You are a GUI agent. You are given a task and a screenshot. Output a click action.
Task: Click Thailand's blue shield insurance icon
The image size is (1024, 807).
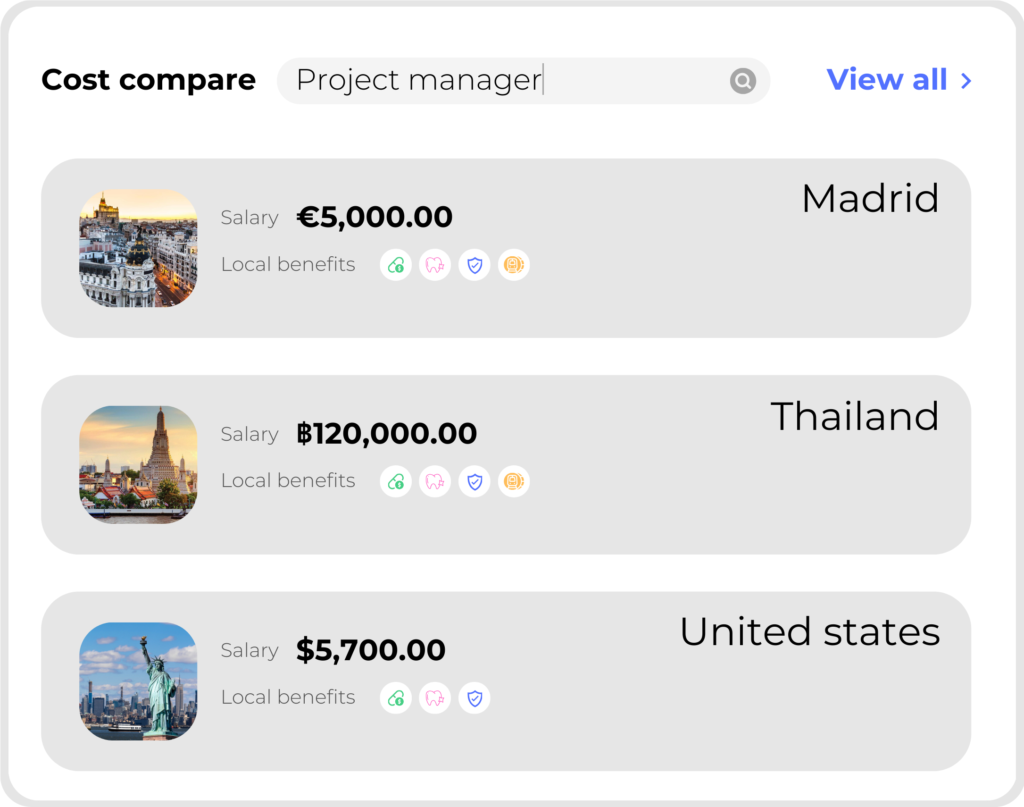pyautogui.click(x=475, y=481)
